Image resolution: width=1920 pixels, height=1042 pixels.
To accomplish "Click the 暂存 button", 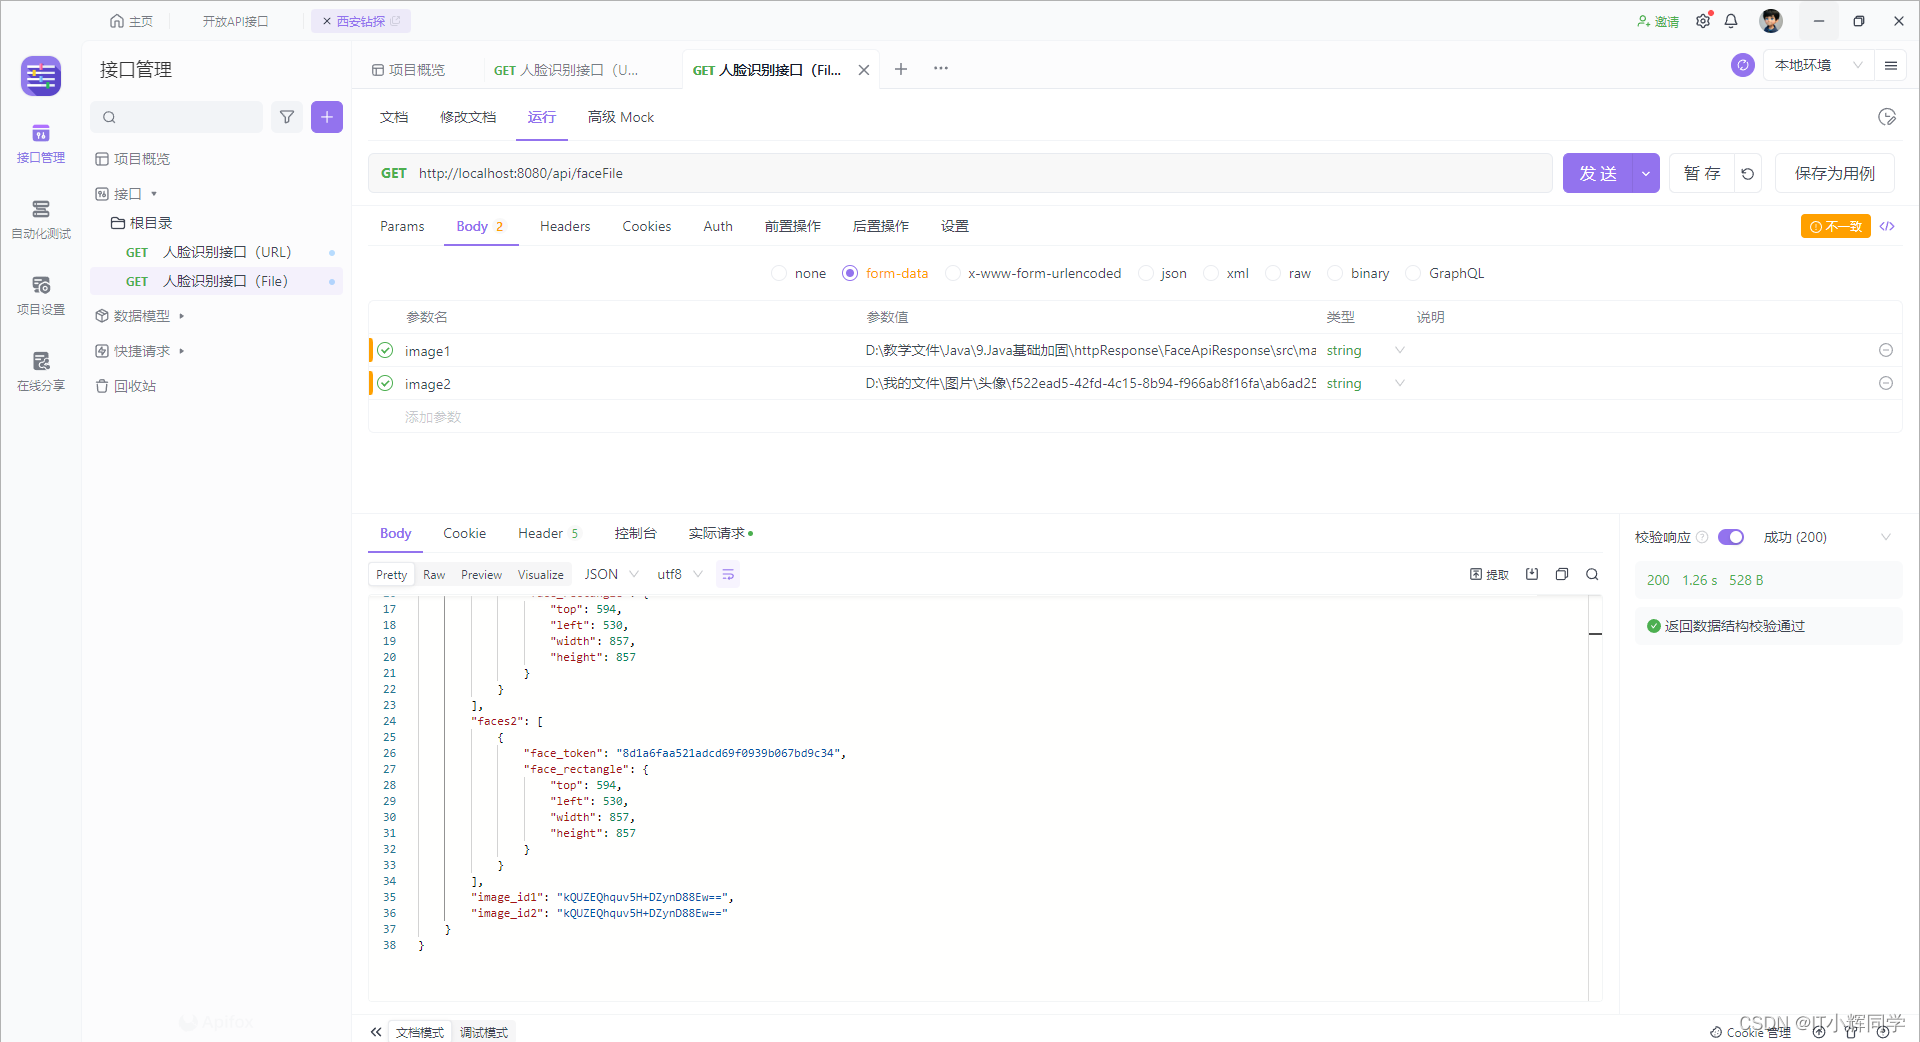I will 1702,173.
